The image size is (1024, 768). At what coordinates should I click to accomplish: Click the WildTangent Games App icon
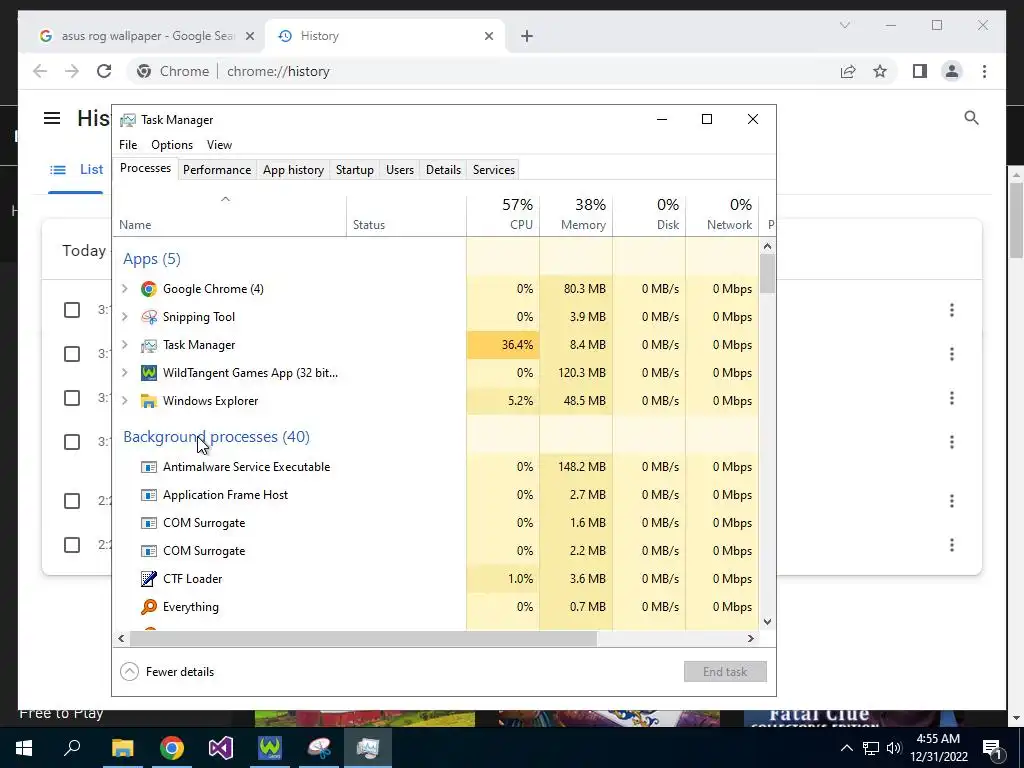(149, 373)
